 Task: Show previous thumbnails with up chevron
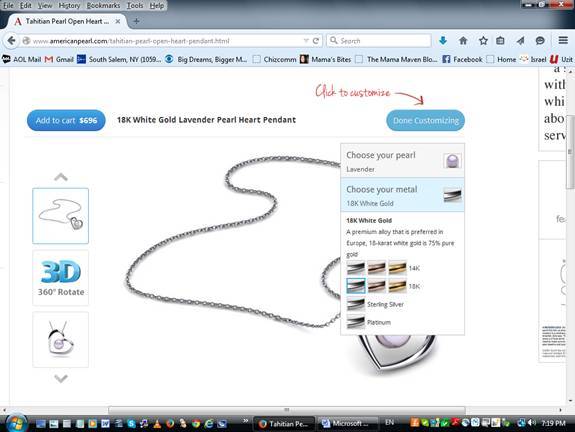click(x=61, y=177)
